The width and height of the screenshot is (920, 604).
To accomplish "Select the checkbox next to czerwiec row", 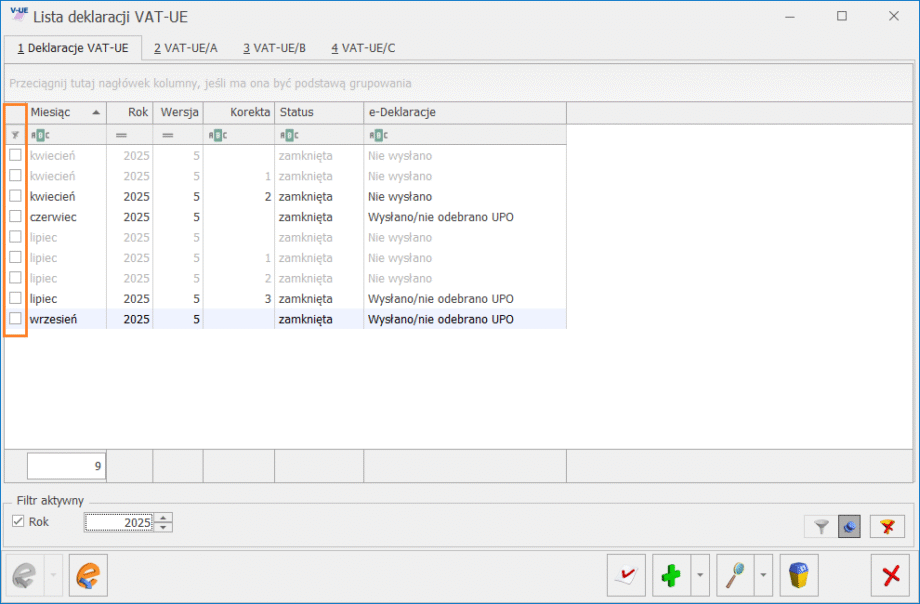I will click(15, 216).
